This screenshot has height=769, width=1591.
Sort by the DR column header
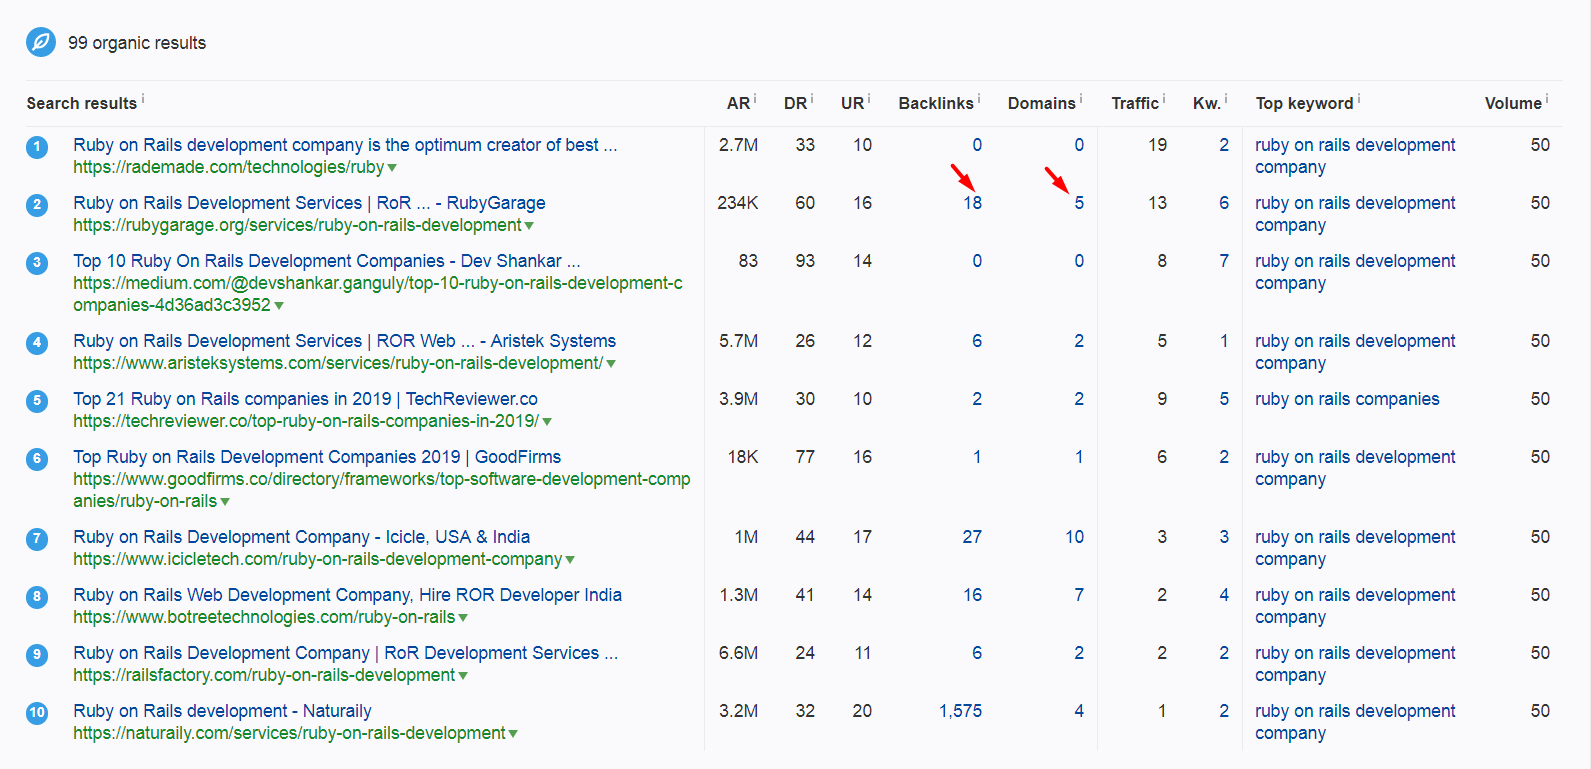click(x=795, y=103)
